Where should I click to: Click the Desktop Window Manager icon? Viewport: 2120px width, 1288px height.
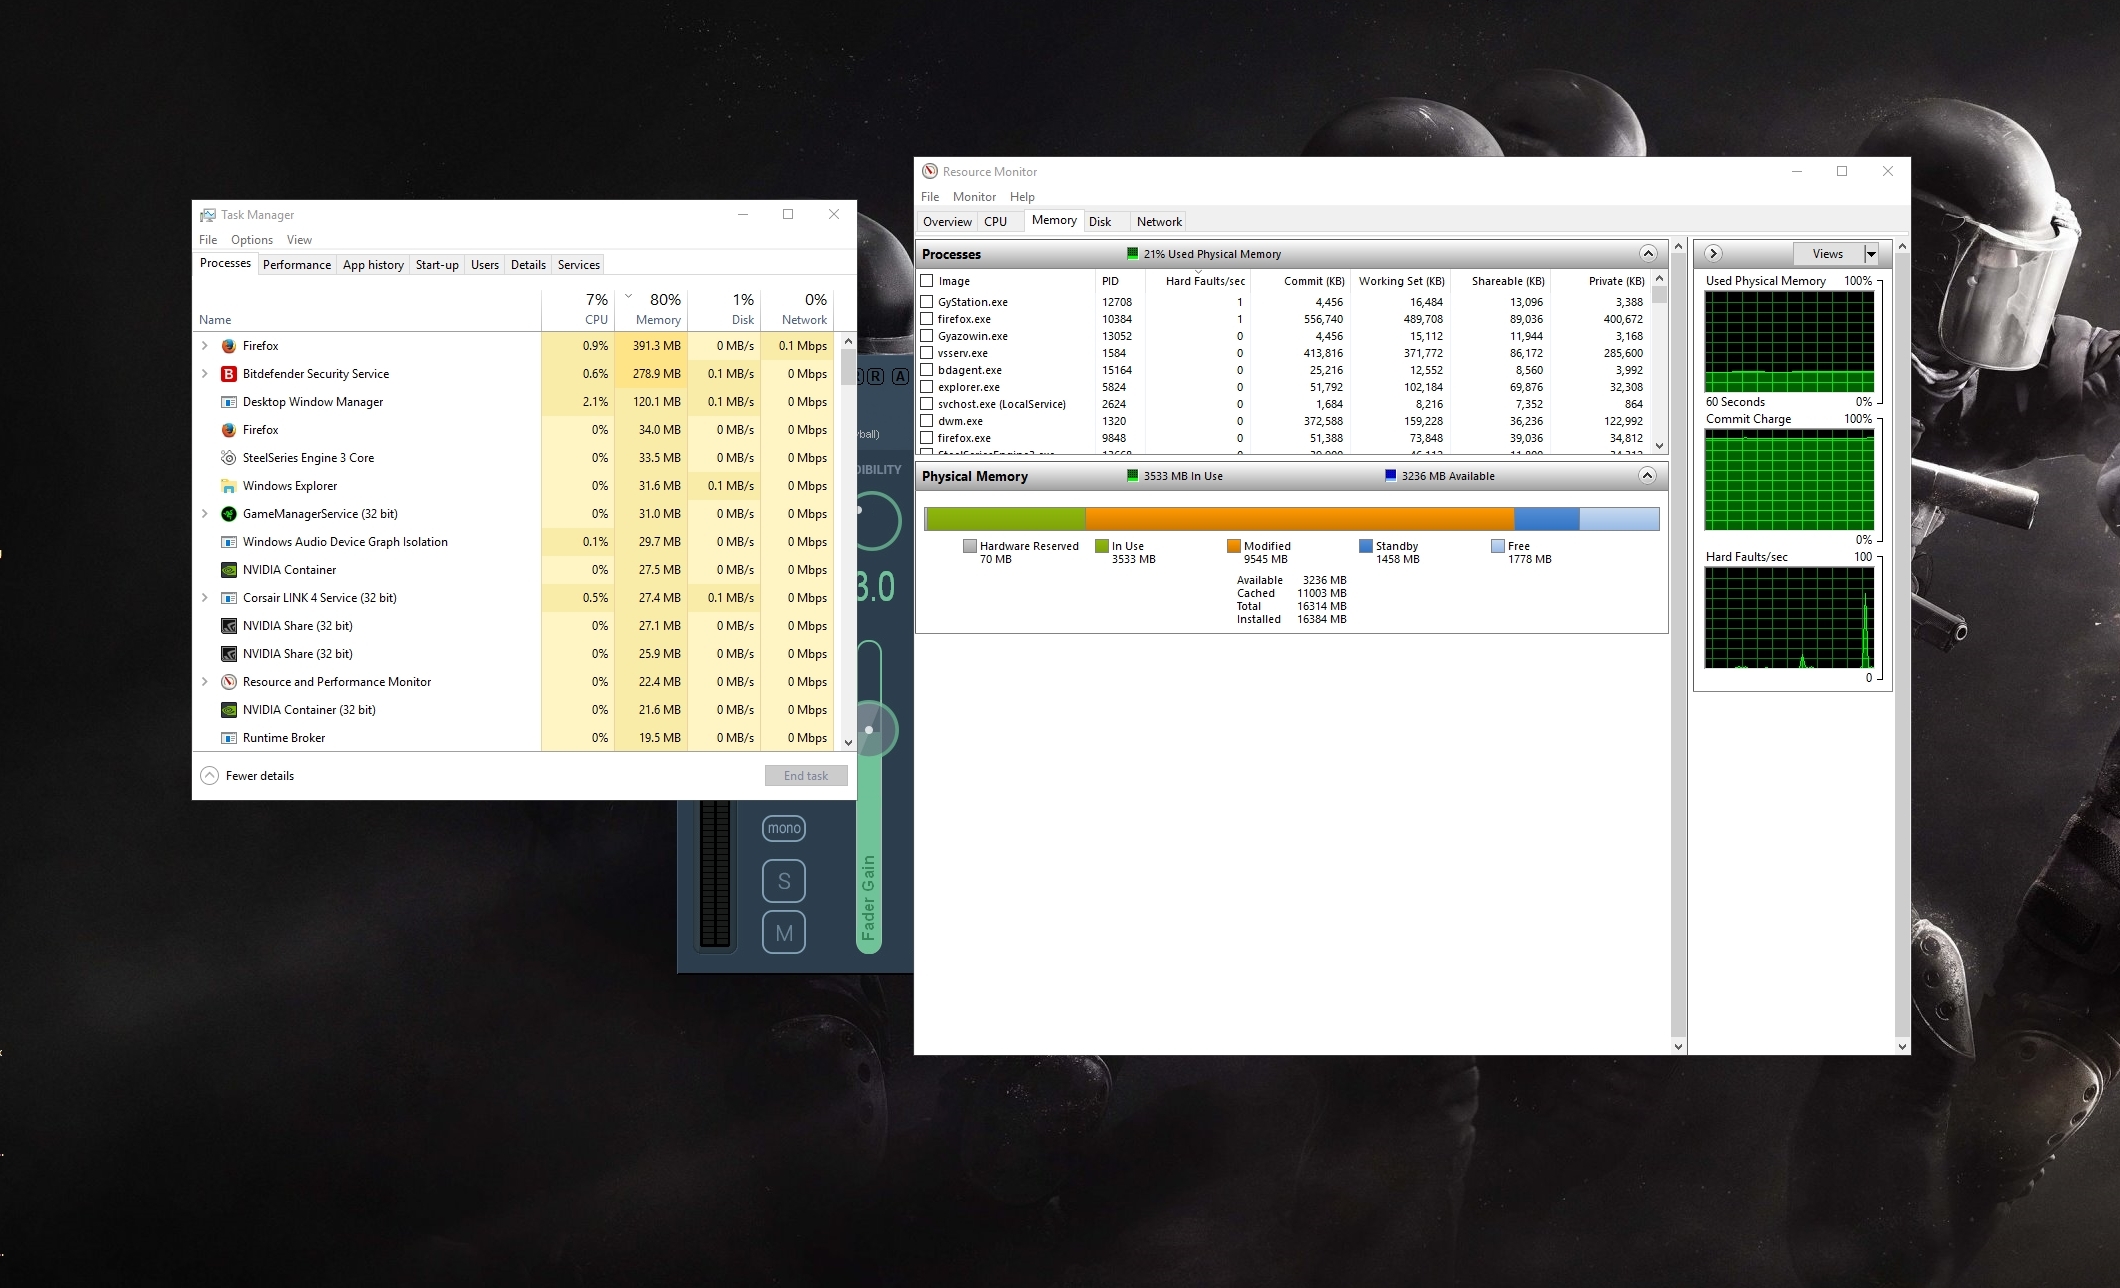tap(228, 402)
